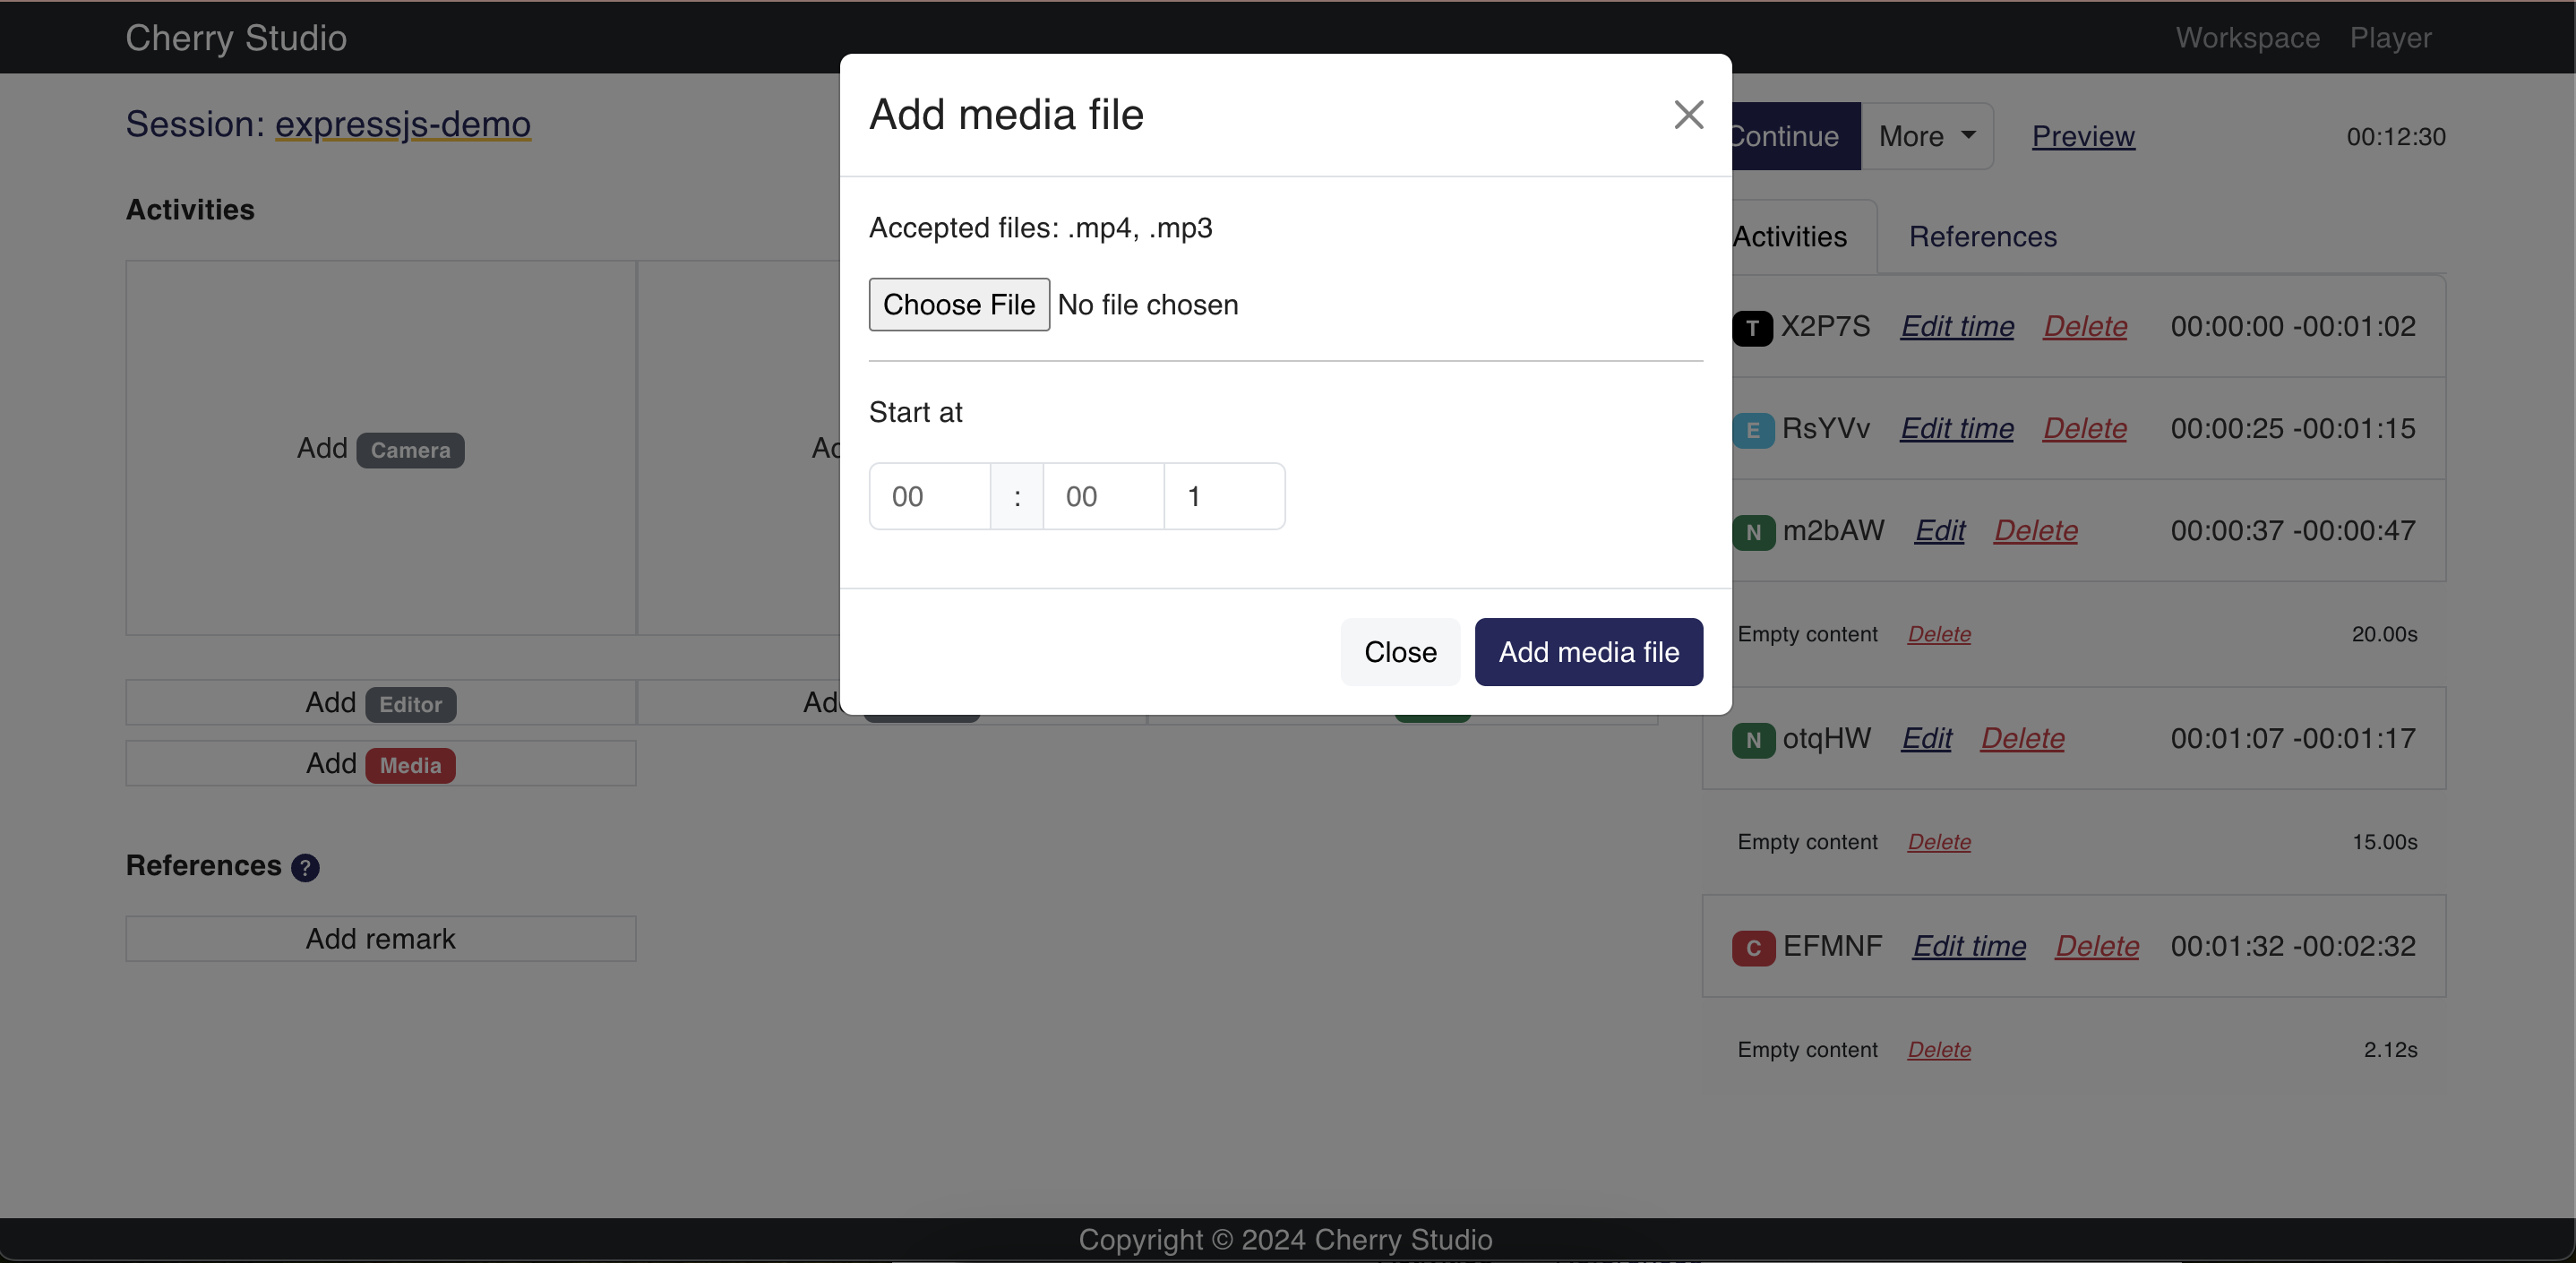Delete the 20.00s empty content
The image size is (2576, 1263).
(x=1939, y=634)
